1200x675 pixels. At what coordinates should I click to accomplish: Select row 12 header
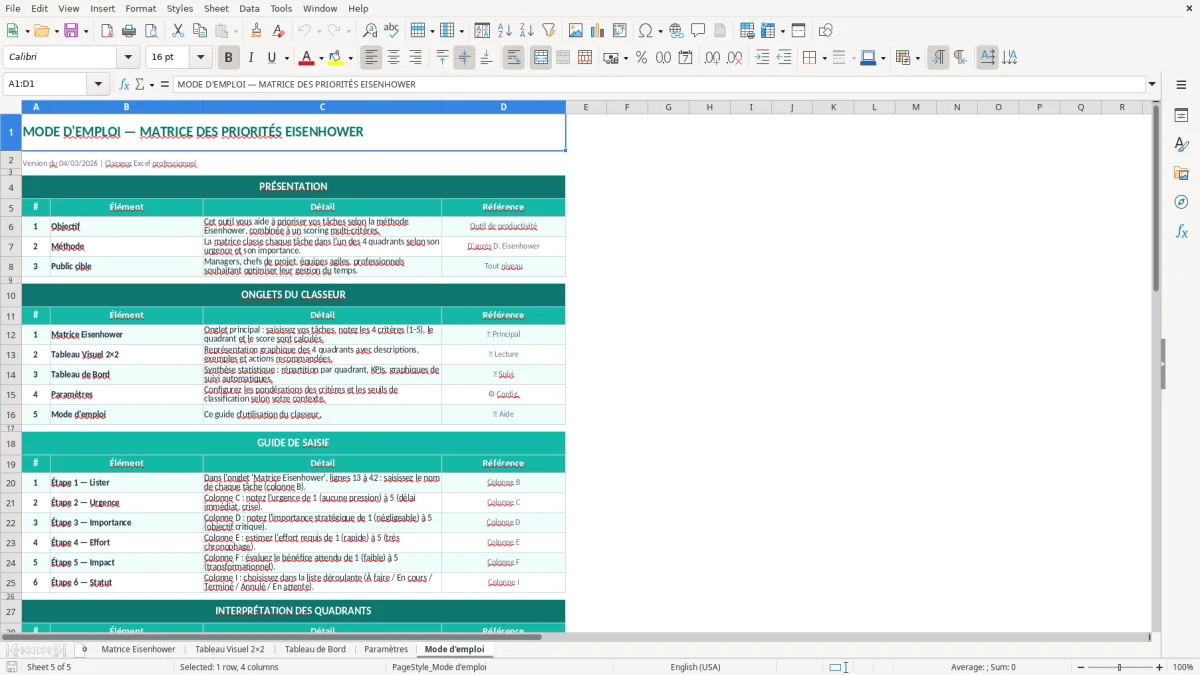click(x=11, y=335)
